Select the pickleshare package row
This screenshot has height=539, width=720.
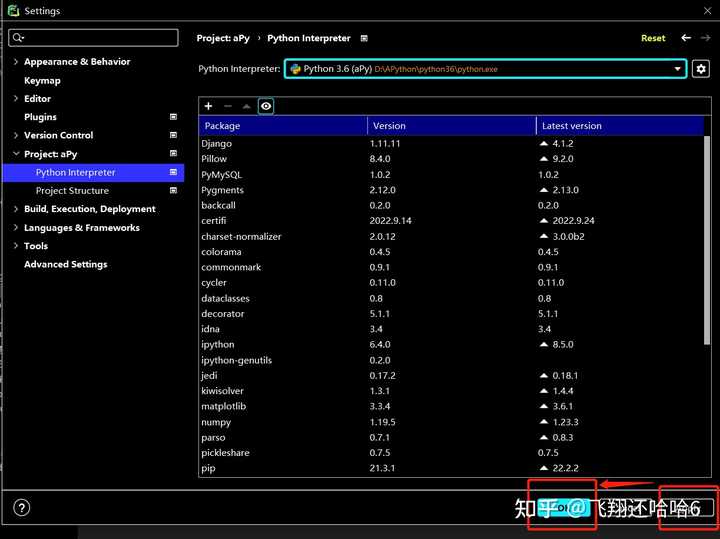click(x=451, y=453)
